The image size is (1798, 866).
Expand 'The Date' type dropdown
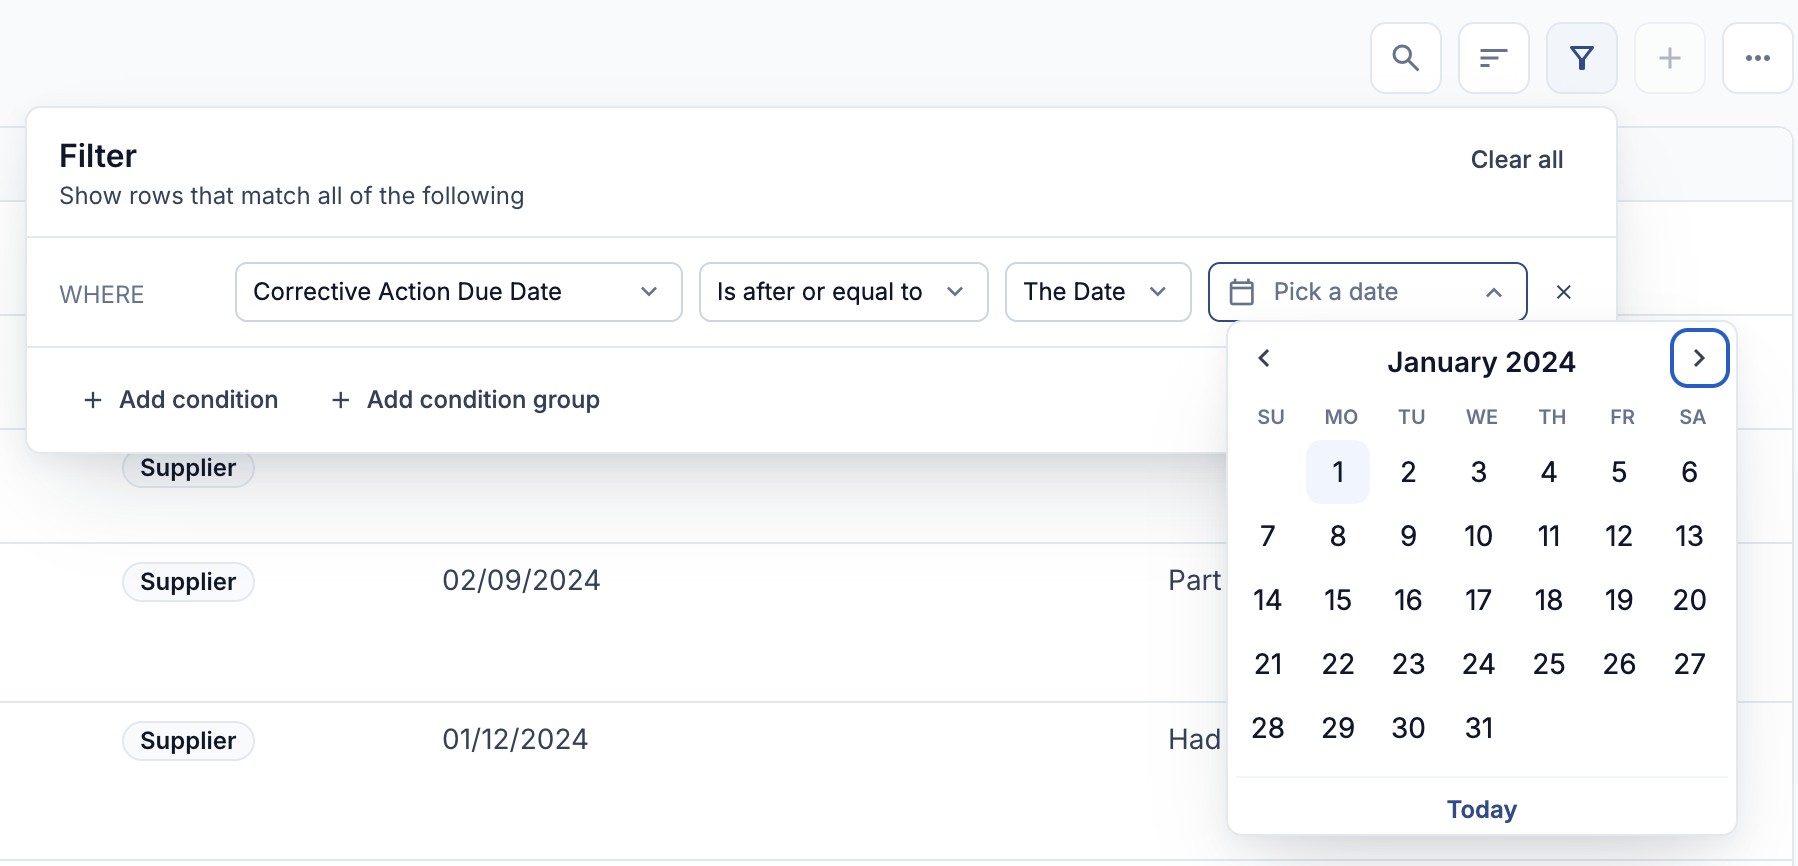coord(1097,292)
